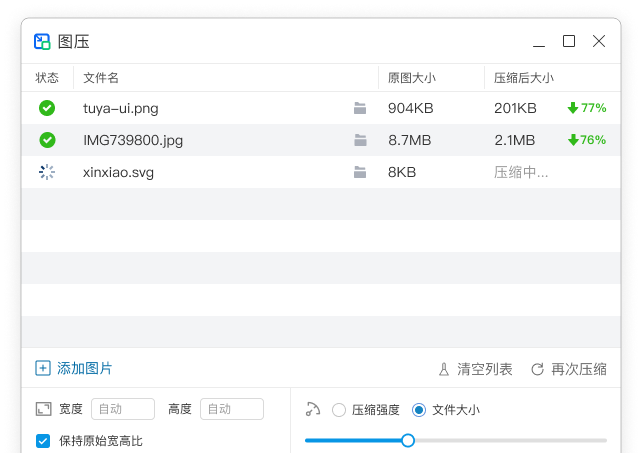Click compressed size 201KB

point(515,108)
